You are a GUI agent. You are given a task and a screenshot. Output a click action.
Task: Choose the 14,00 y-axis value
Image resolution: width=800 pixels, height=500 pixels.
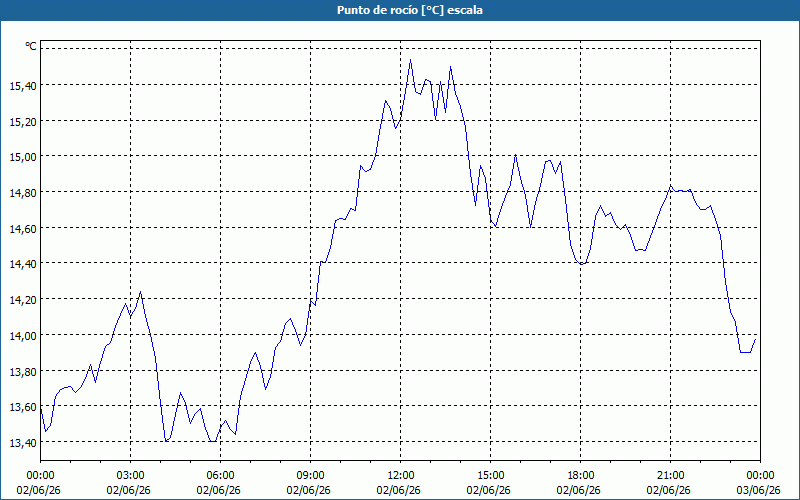(23, 336)
